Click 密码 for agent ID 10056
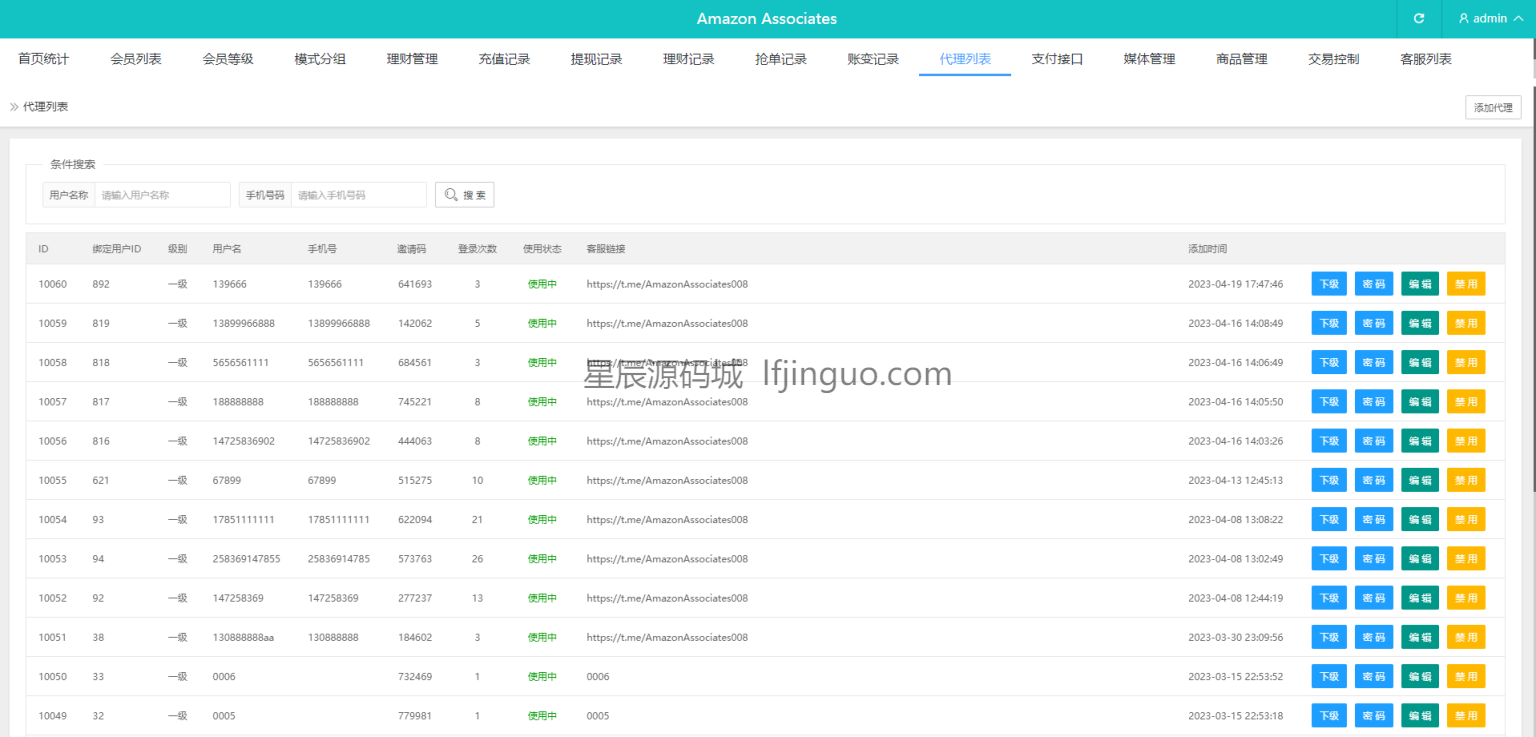 coord(1374,441)
